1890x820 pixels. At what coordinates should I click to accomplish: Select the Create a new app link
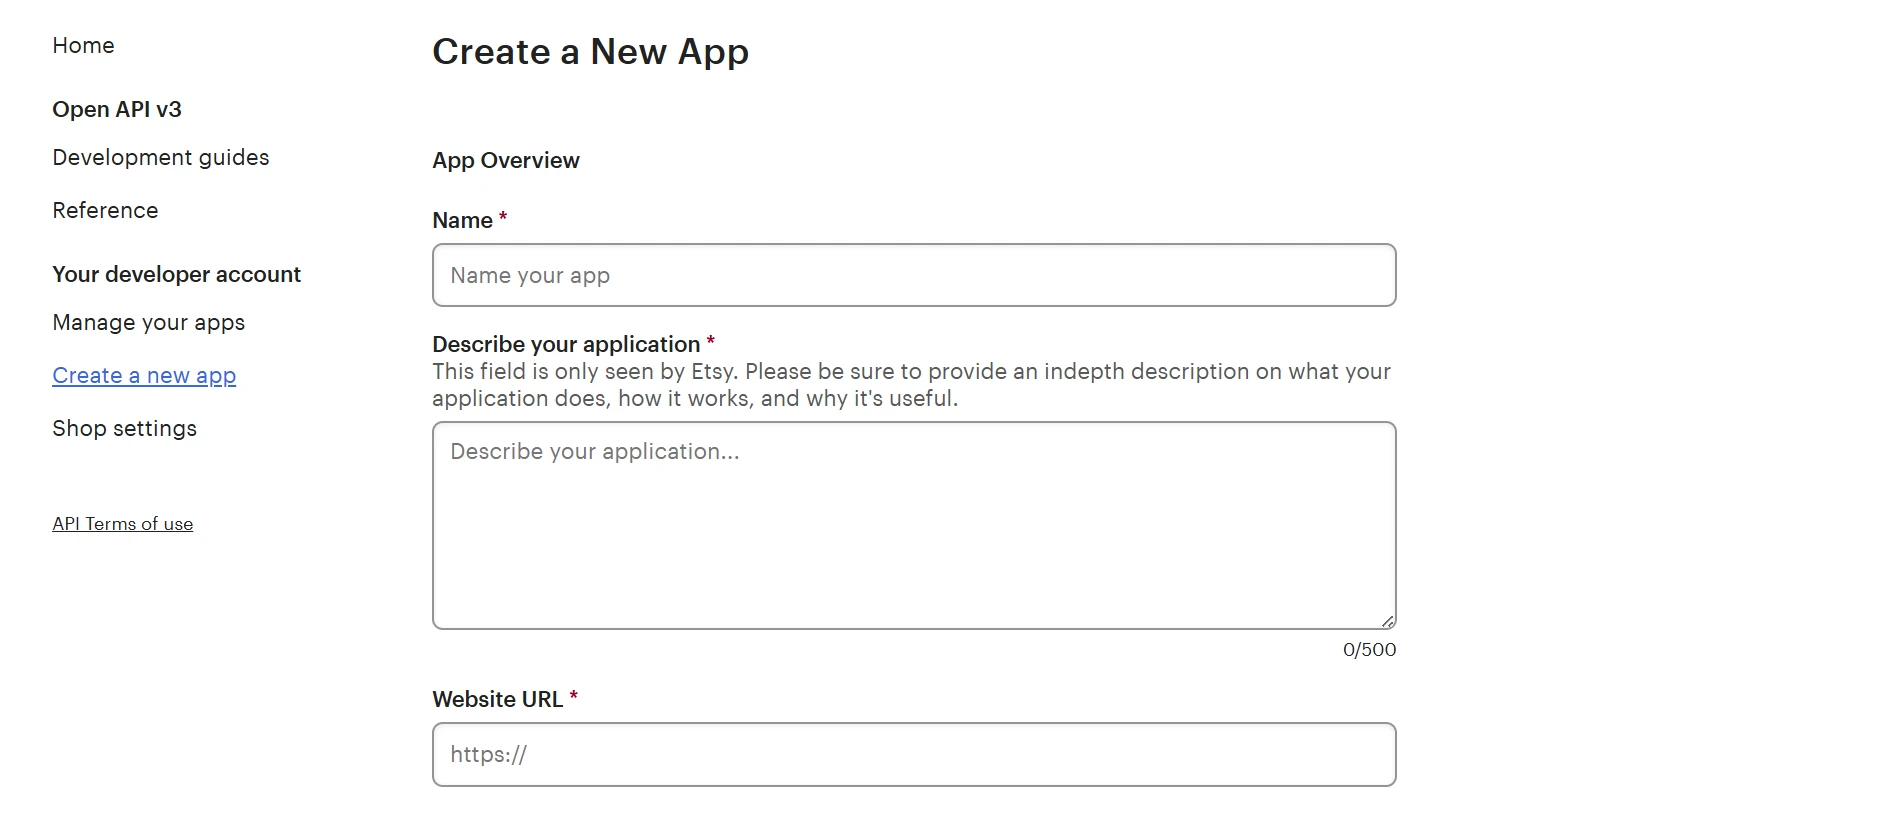144,375
